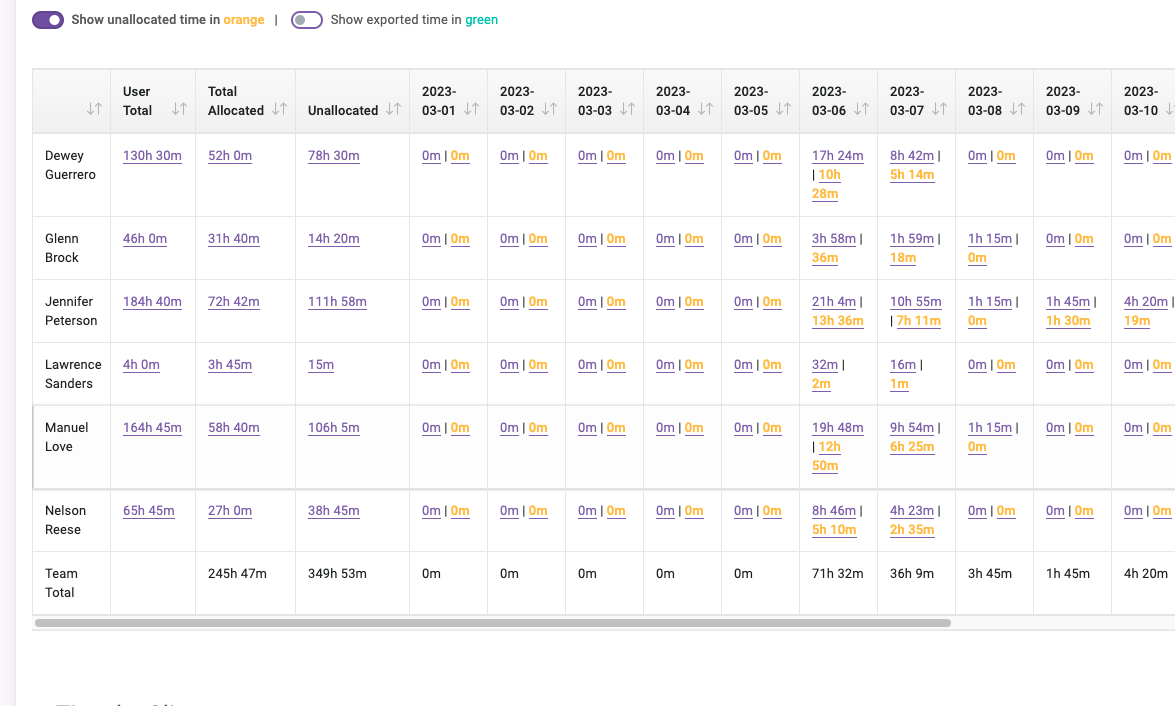Sort by the User Total column

coord(179,109)
